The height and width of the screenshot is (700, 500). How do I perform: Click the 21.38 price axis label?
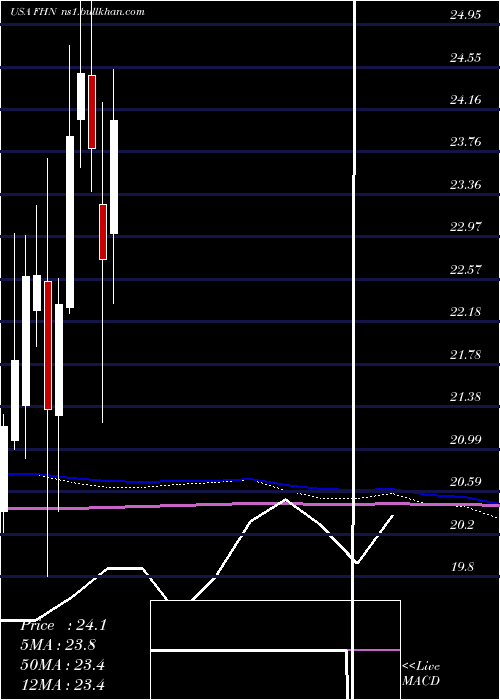point(466,396)
